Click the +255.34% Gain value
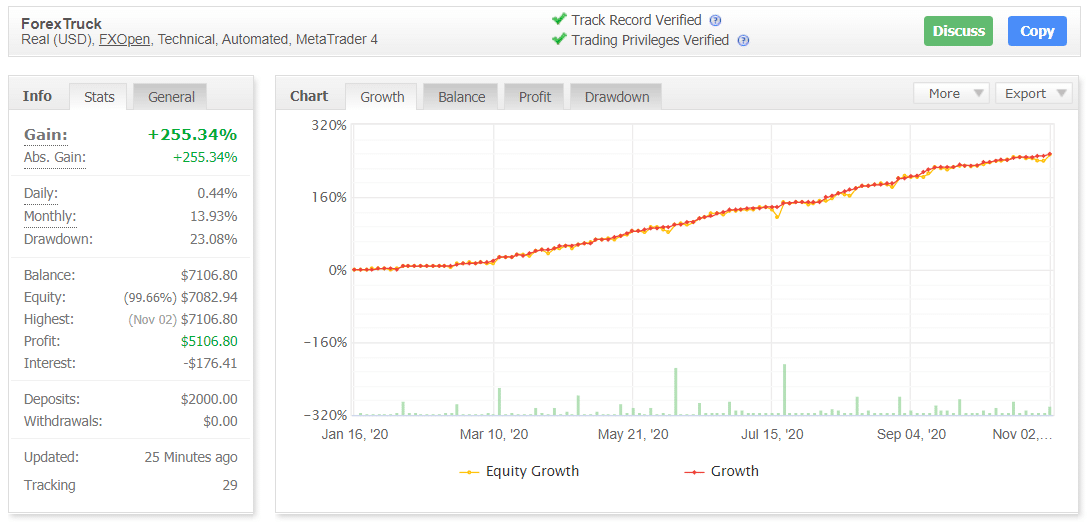This screenshot has height=525, width=1089. 192,135
